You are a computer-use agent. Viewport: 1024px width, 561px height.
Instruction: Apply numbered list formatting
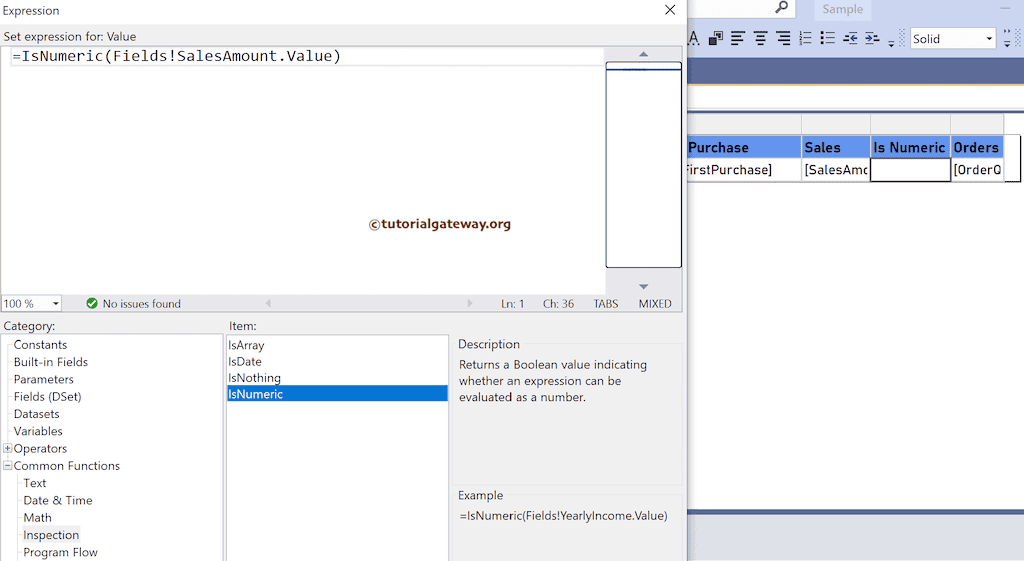[806, 39]
